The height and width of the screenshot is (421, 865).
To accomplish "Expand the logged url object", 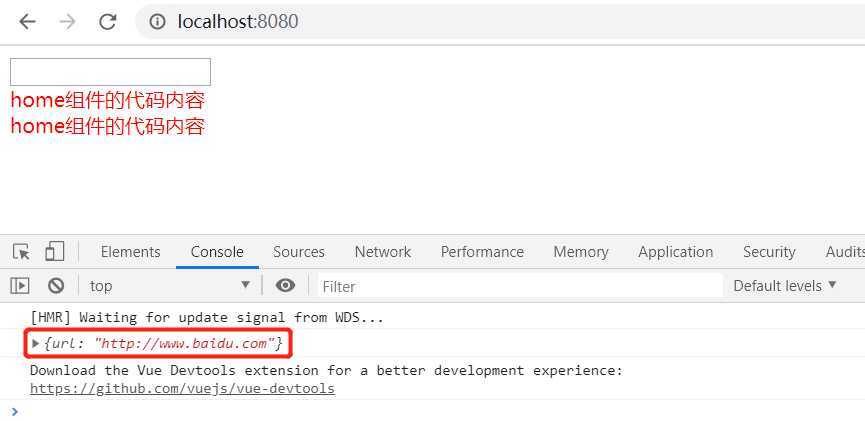I will 36,344.
